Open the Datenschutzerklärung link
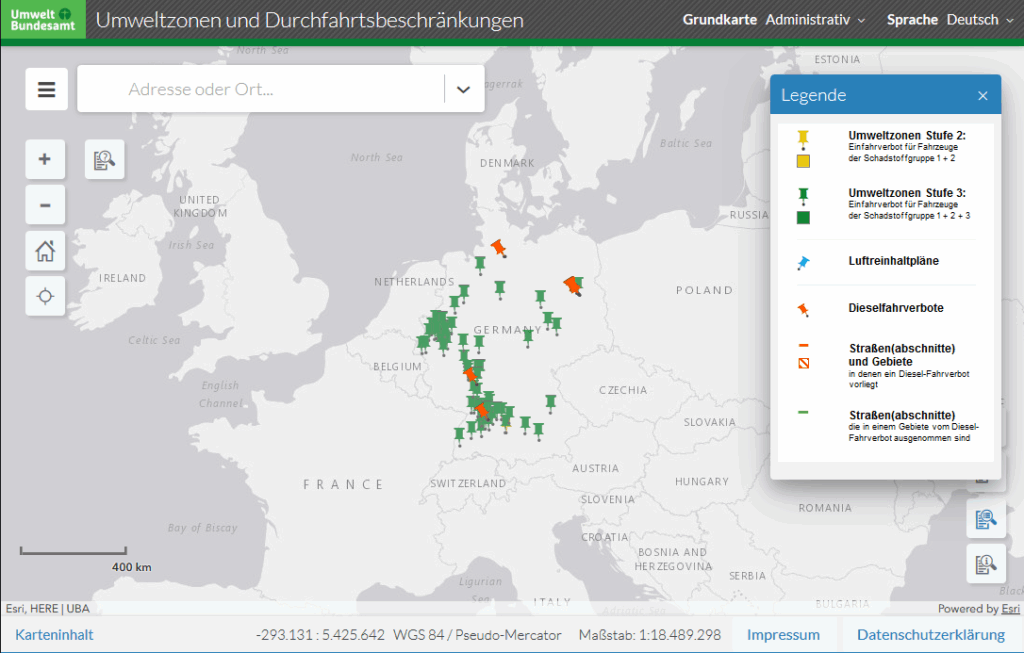This screenshot has height=653, width=1024. click(x=930, y=635)
